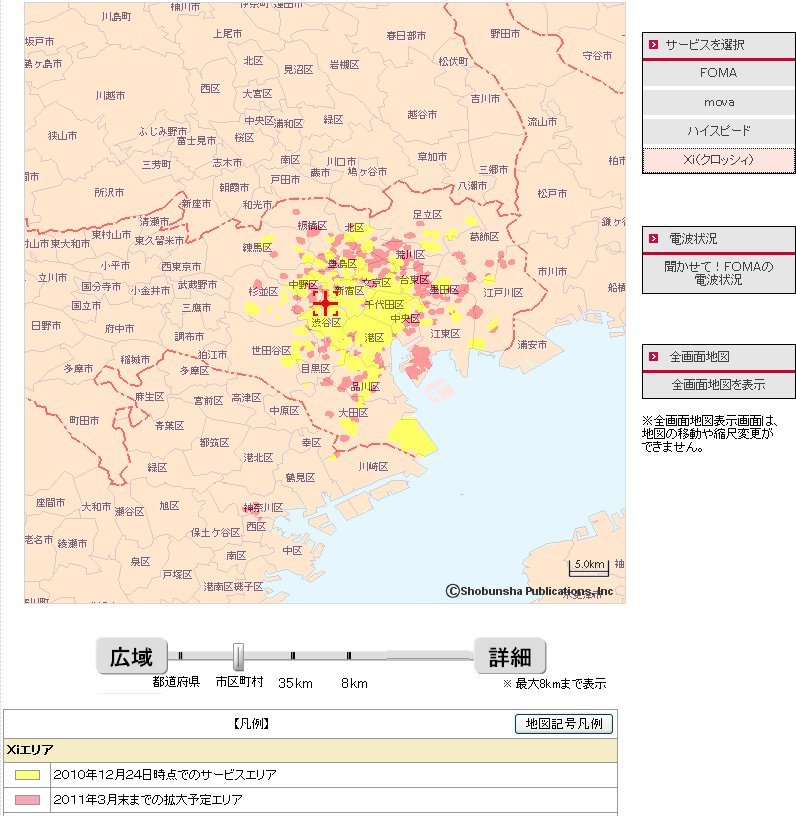Click the red crosshair marker on map

[326, 304]
